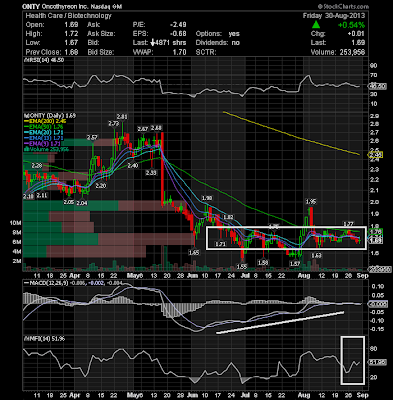Click the Open value 1.69
The width and height of the screenshot is (393, 400).
pyautogui.click(x=71, y=25)
